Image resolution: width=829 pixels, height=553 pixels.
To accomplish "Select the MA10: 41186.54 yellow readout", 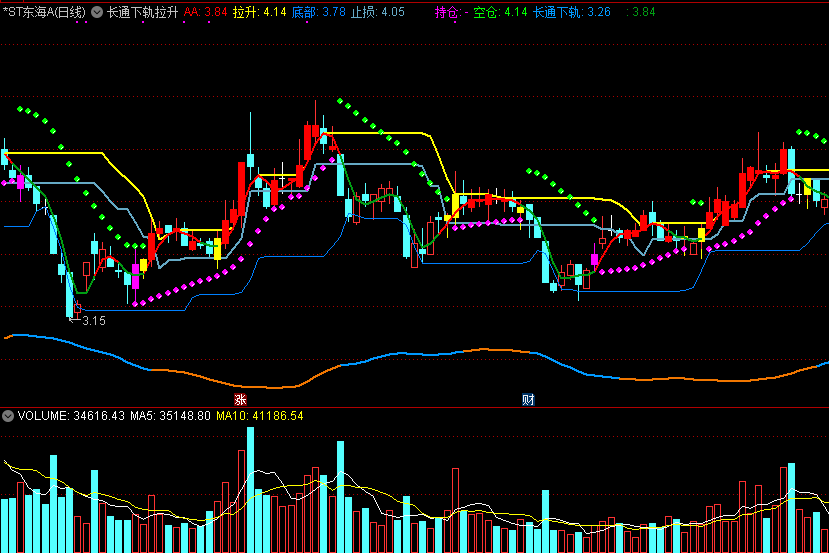I will 260,416.
